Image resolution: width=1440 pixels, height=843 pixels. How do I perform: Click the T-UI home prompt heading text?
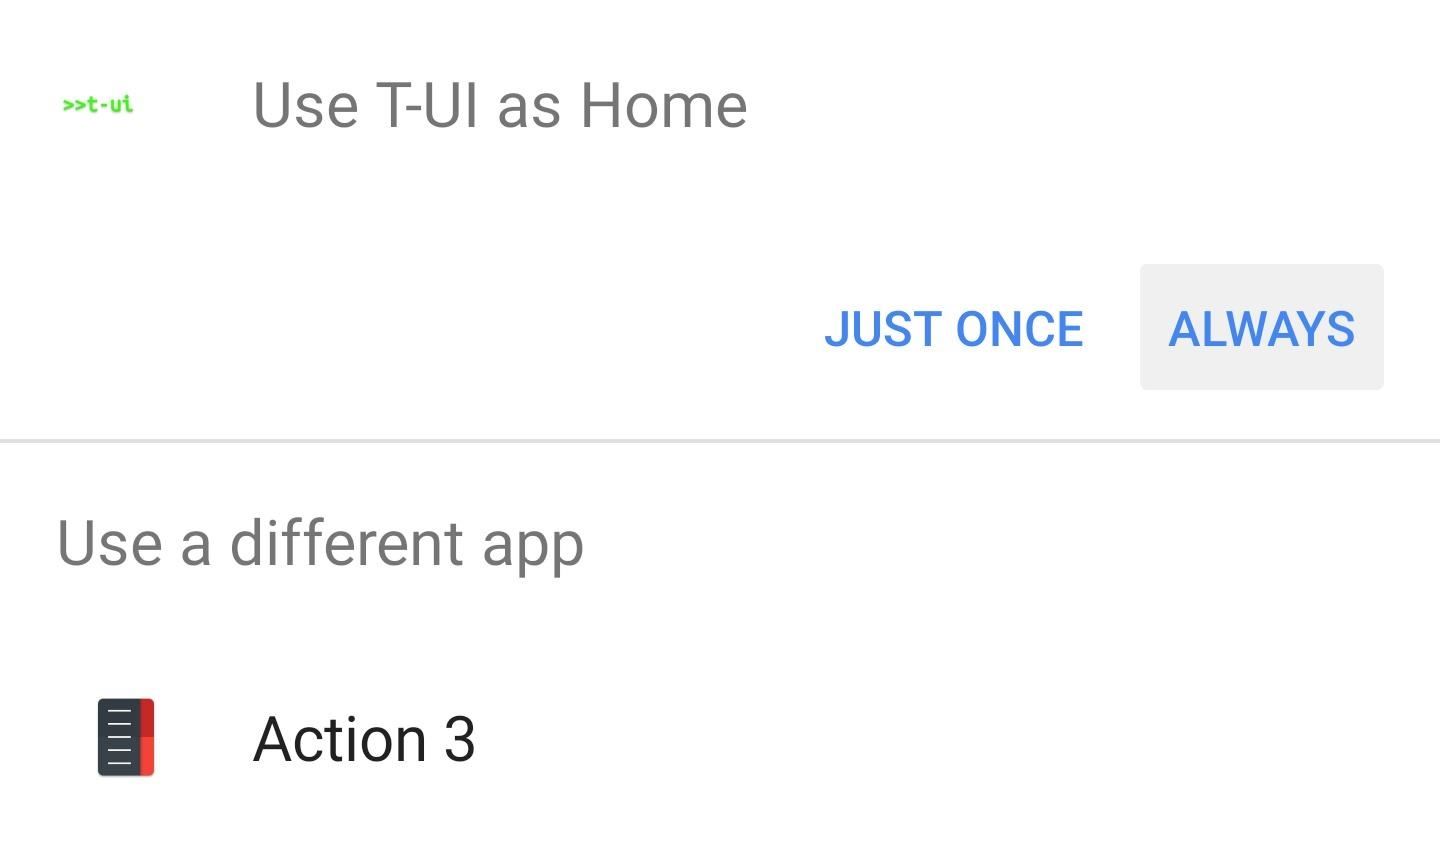click(500, 105)
